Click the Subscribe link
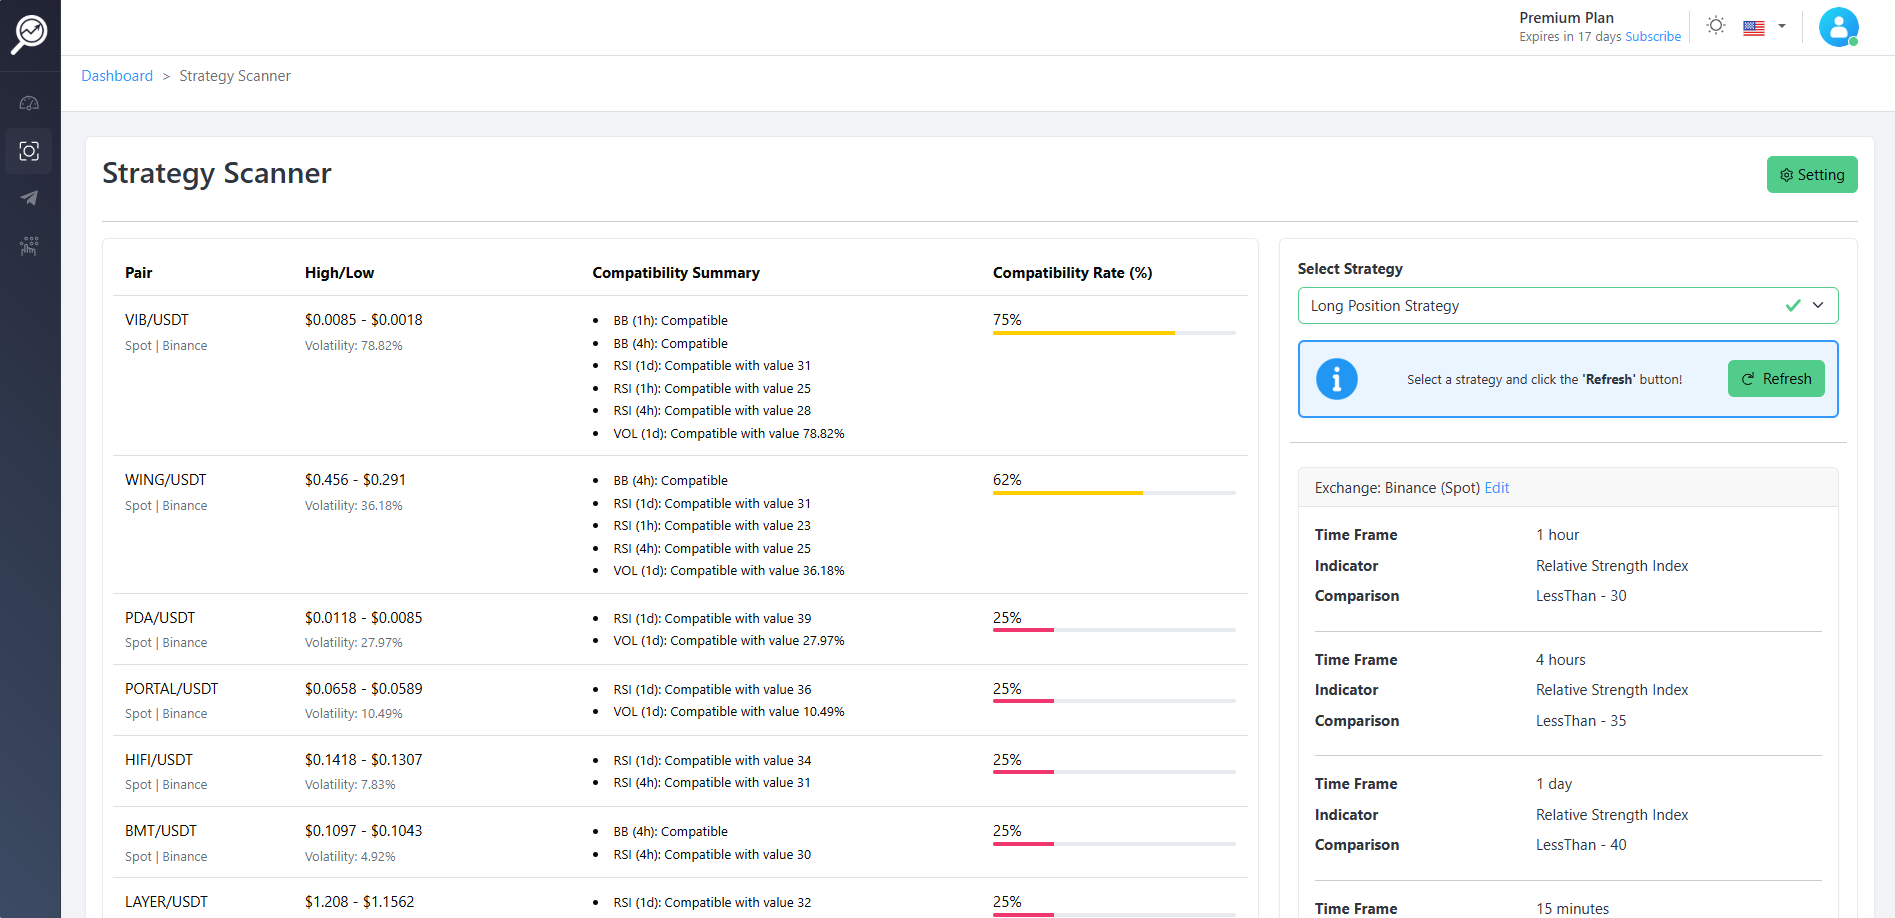 (x=1653, y=37)
